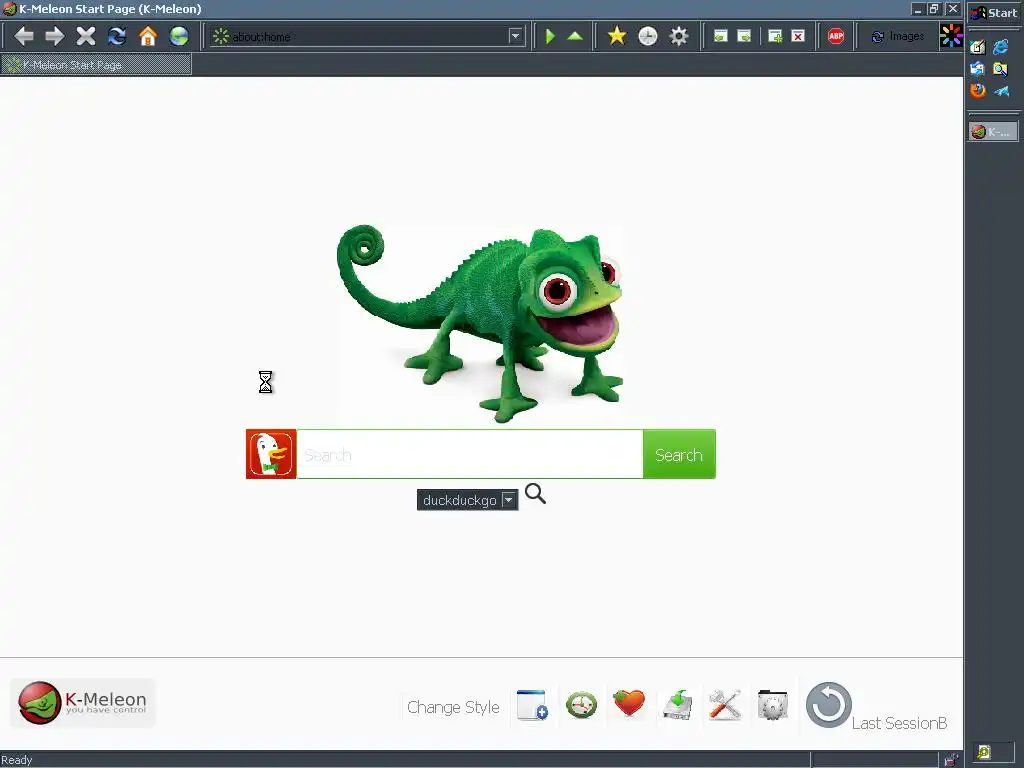Click the magnifying glass under the search box
This screenshot has height=768, width=1024.
535,494
